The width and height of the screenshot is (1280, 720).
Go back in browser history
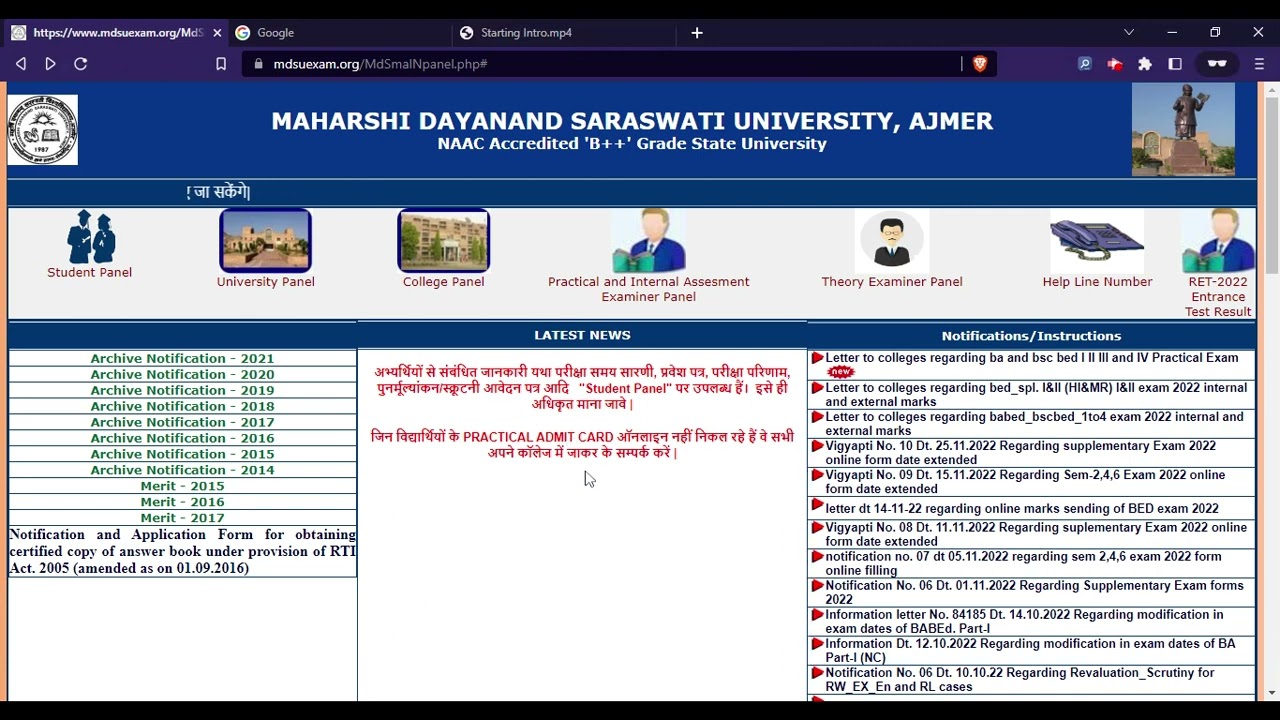point(21,64)
